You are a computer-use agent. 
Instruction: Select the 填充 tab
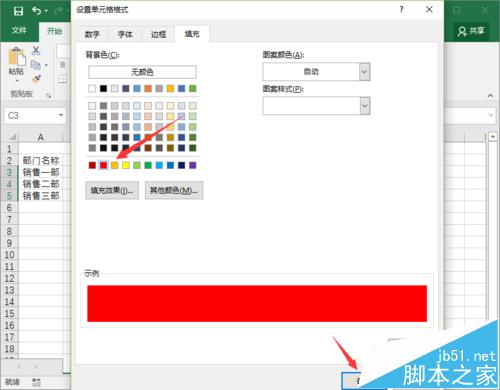(192, 34)
